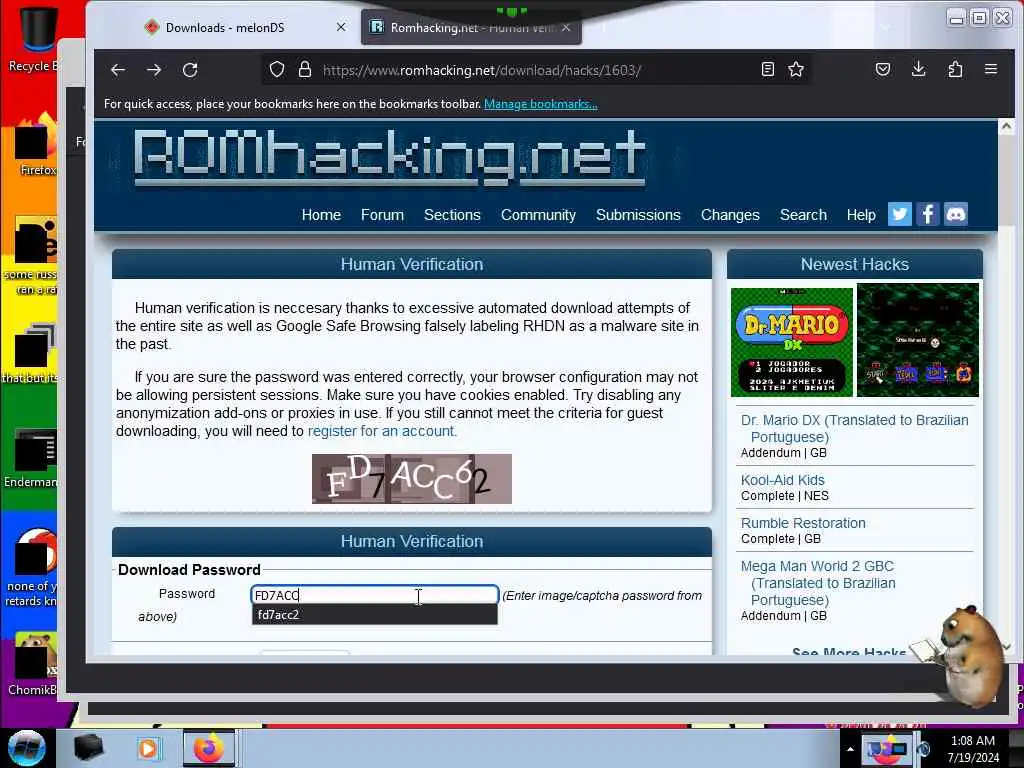The height and width of the screenshot is (768, 1024).
Task: Open the Kool-Aid Kids hack link
Action: 782,480
